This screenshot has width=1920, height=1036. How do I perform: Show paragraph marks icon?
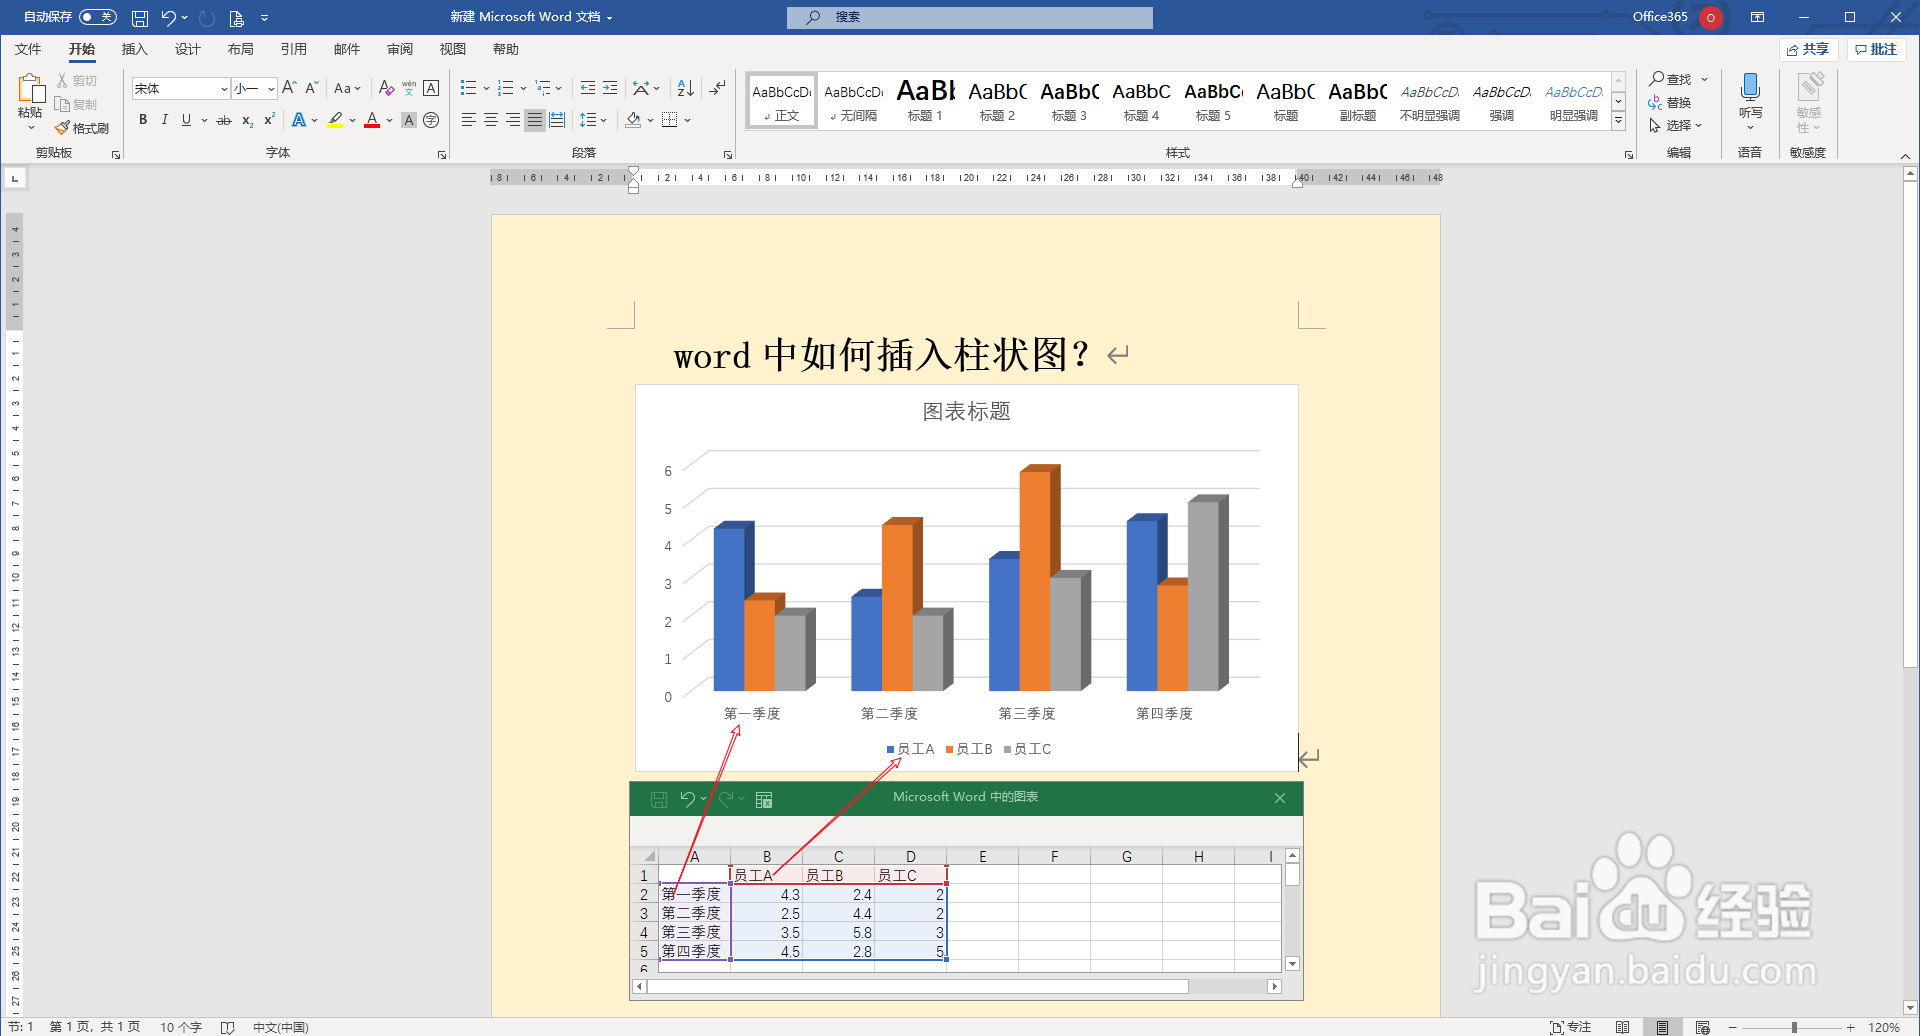click(x=718, y=88)
